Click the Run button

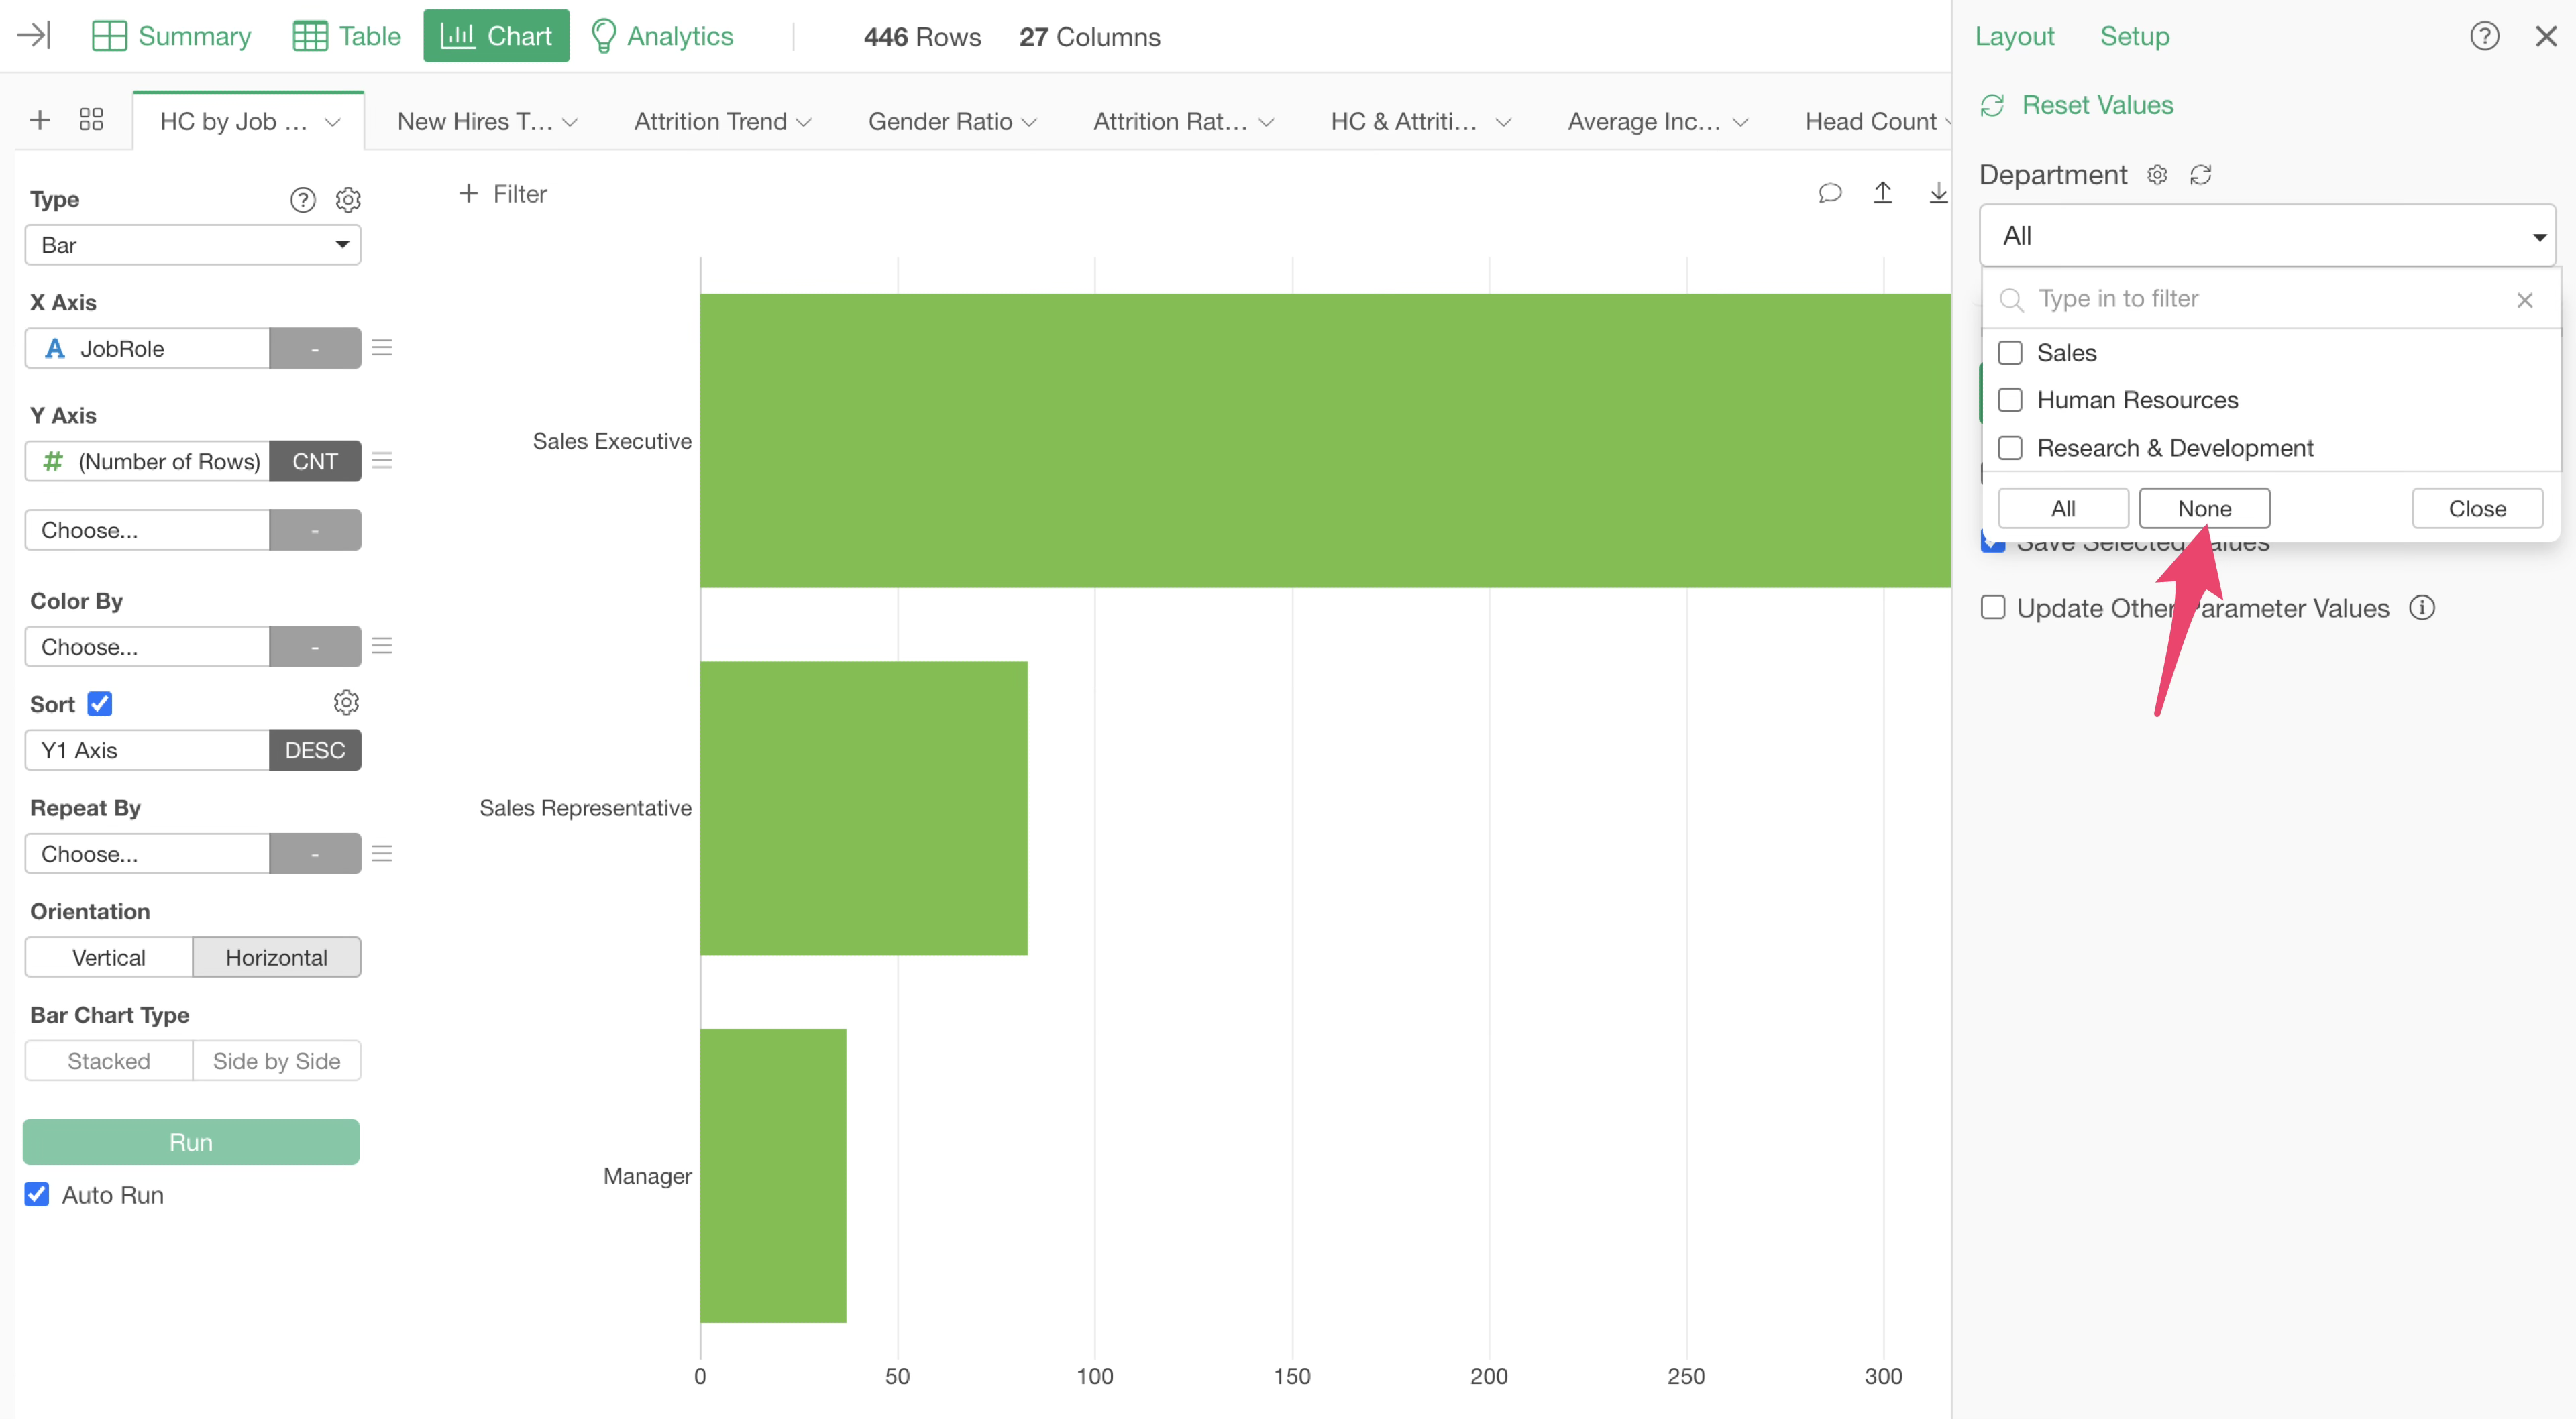(x=191, y=1141)
